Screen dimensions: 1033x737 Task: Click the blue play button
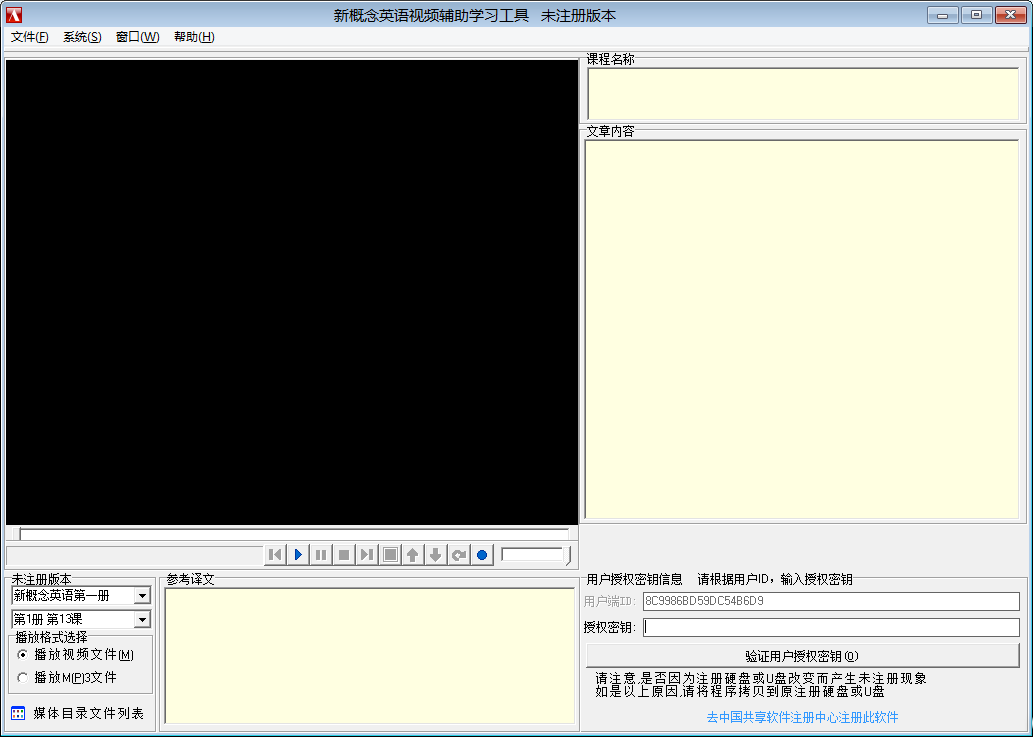pos(298,555)
